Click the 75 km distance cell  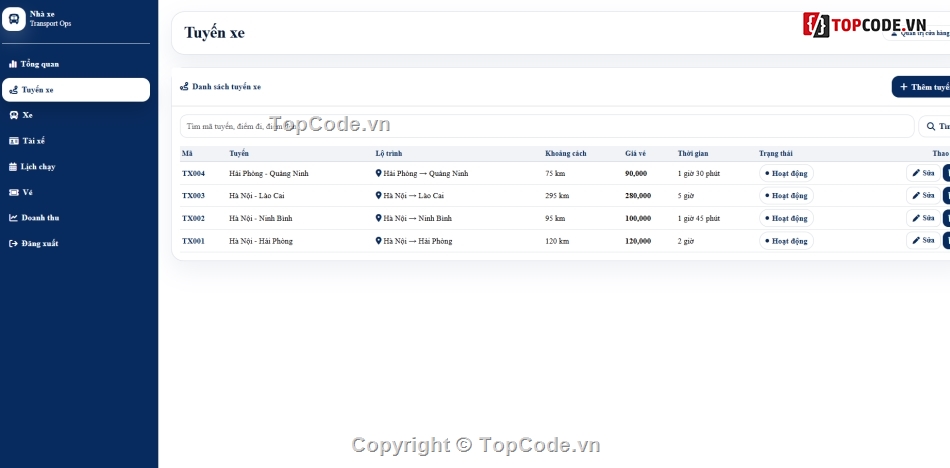[555, 173]
